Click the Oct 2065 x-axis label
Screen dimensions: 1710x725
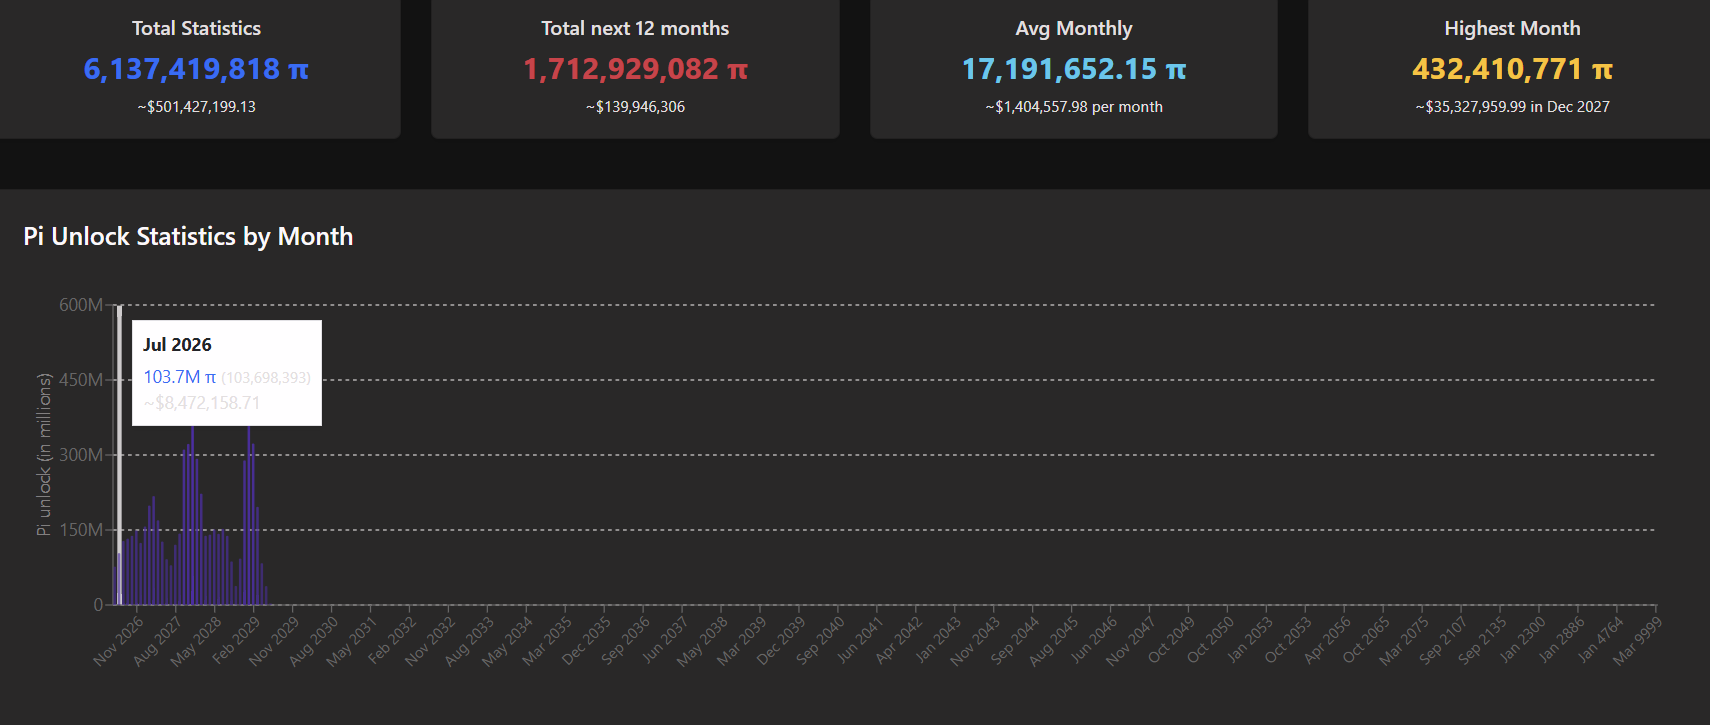(x=1367, y=641)
